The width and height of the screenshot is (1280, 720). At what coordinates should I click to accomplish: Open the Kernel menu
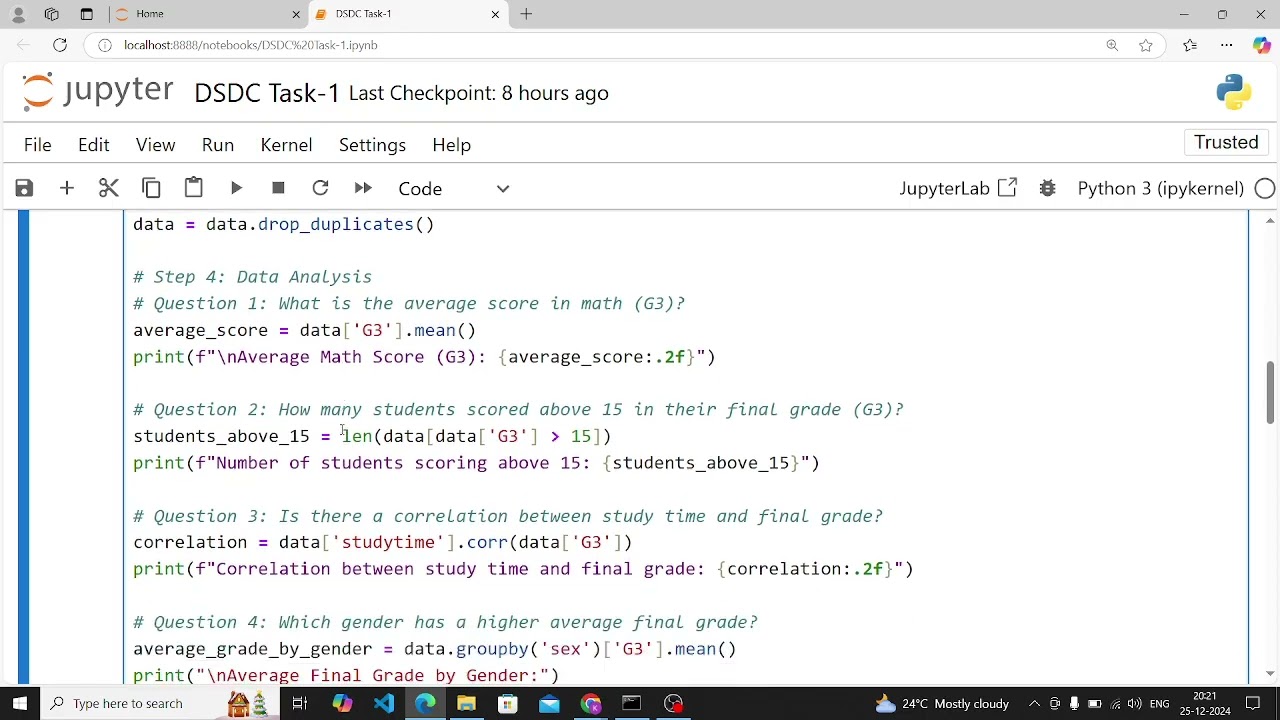[286, 145]
